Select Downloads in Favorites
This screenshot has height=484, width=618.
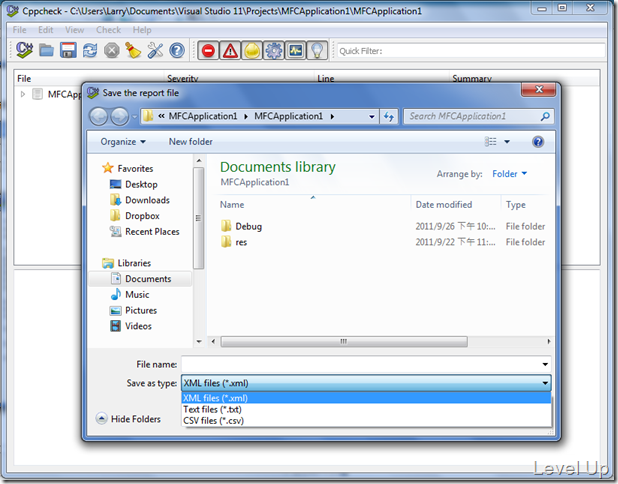[x=147, y=200]
